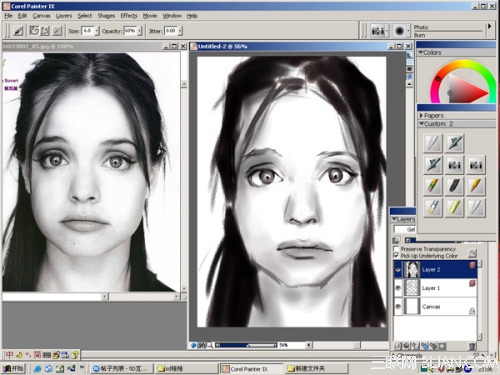The width and height of the screenshot is (500, 375).
Task: Select the Layer 1 row
Action: tap(435, 288)
